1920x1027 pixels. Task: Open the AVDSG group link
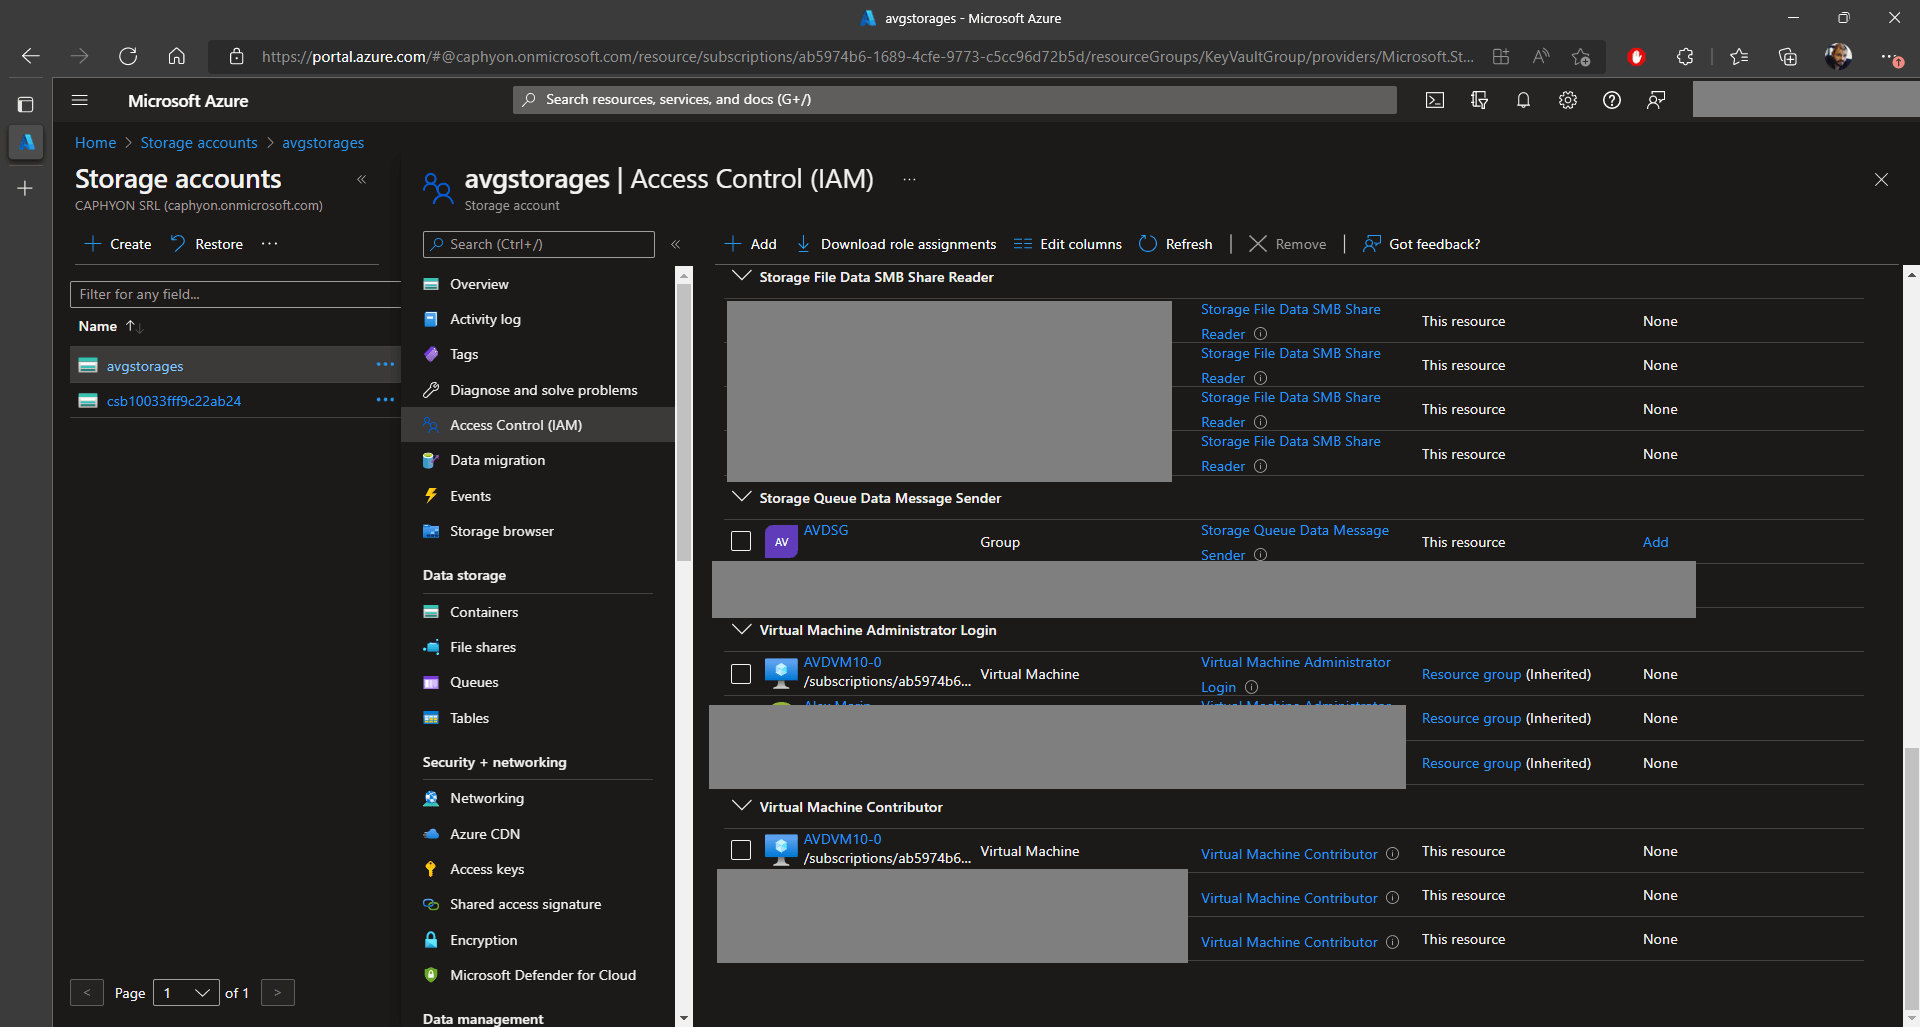pyautogui.click(x=826, y=530)
